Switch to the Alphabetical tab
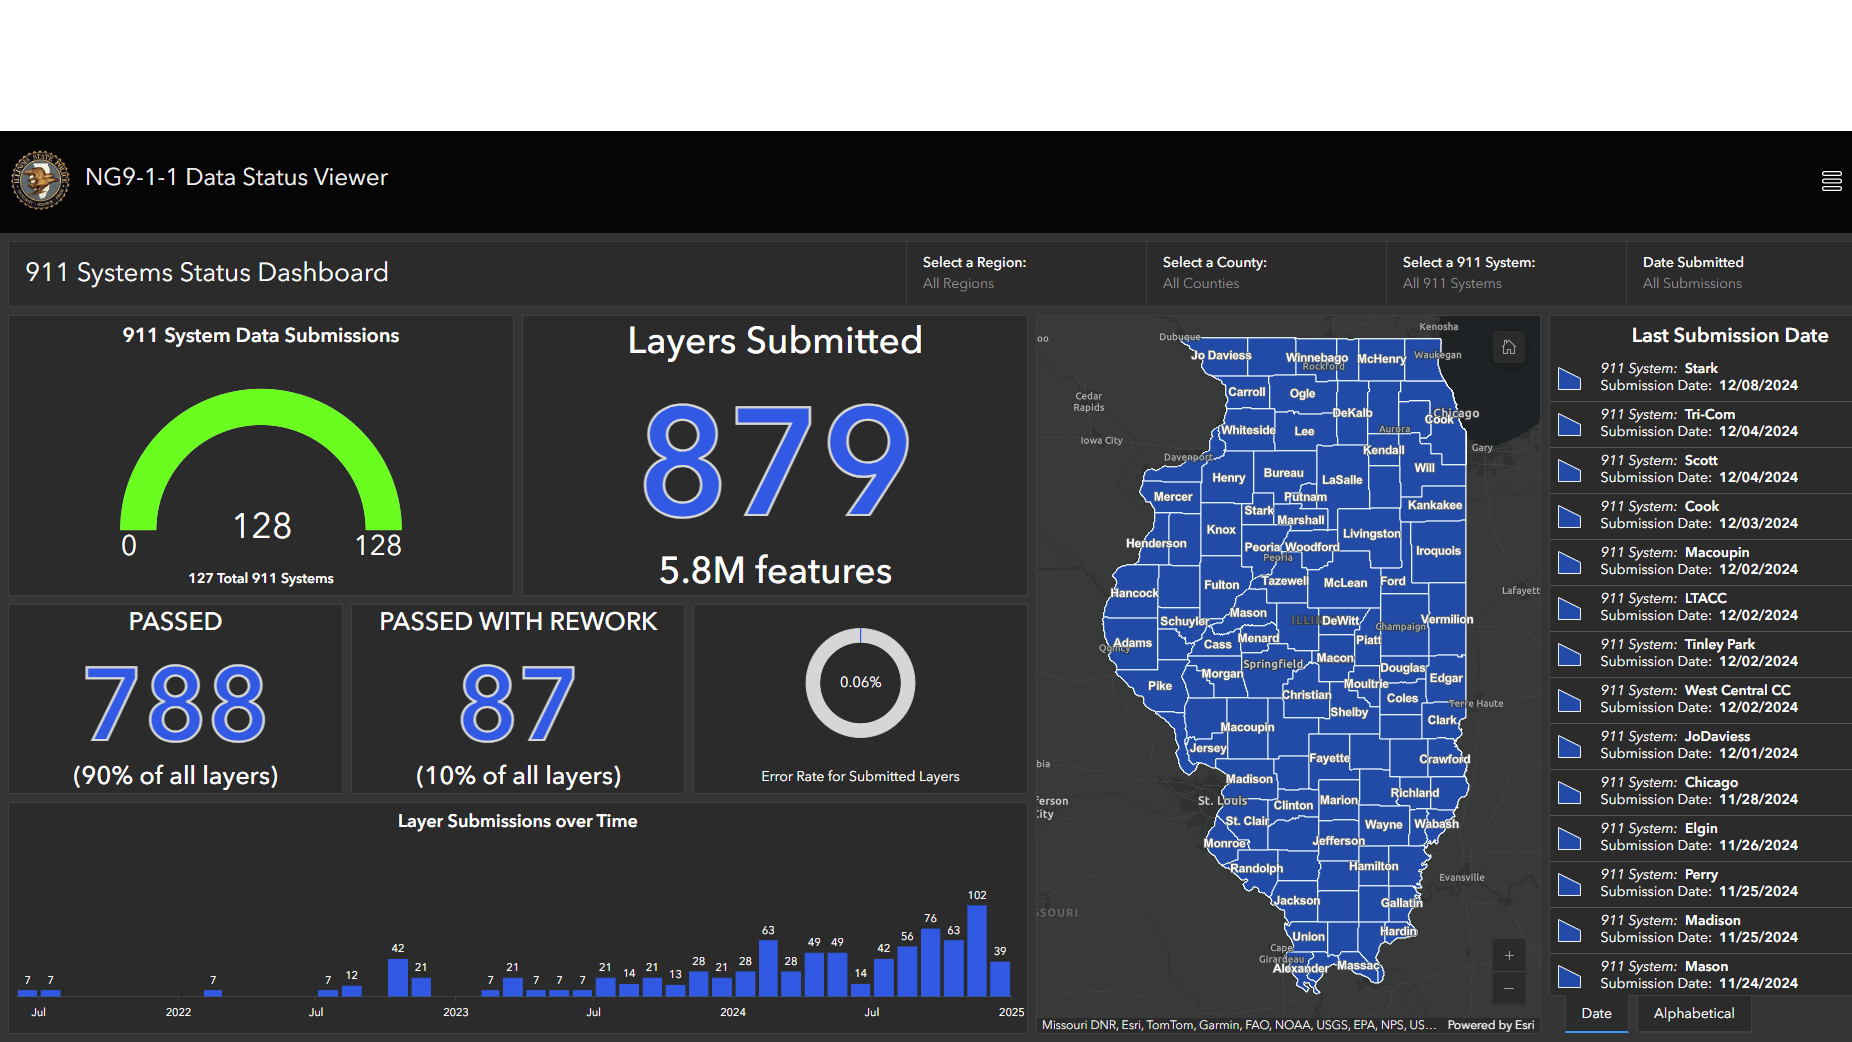Viewport: 1852px width, 1042px height. pyautogui.click(x=1692, y=1013)
